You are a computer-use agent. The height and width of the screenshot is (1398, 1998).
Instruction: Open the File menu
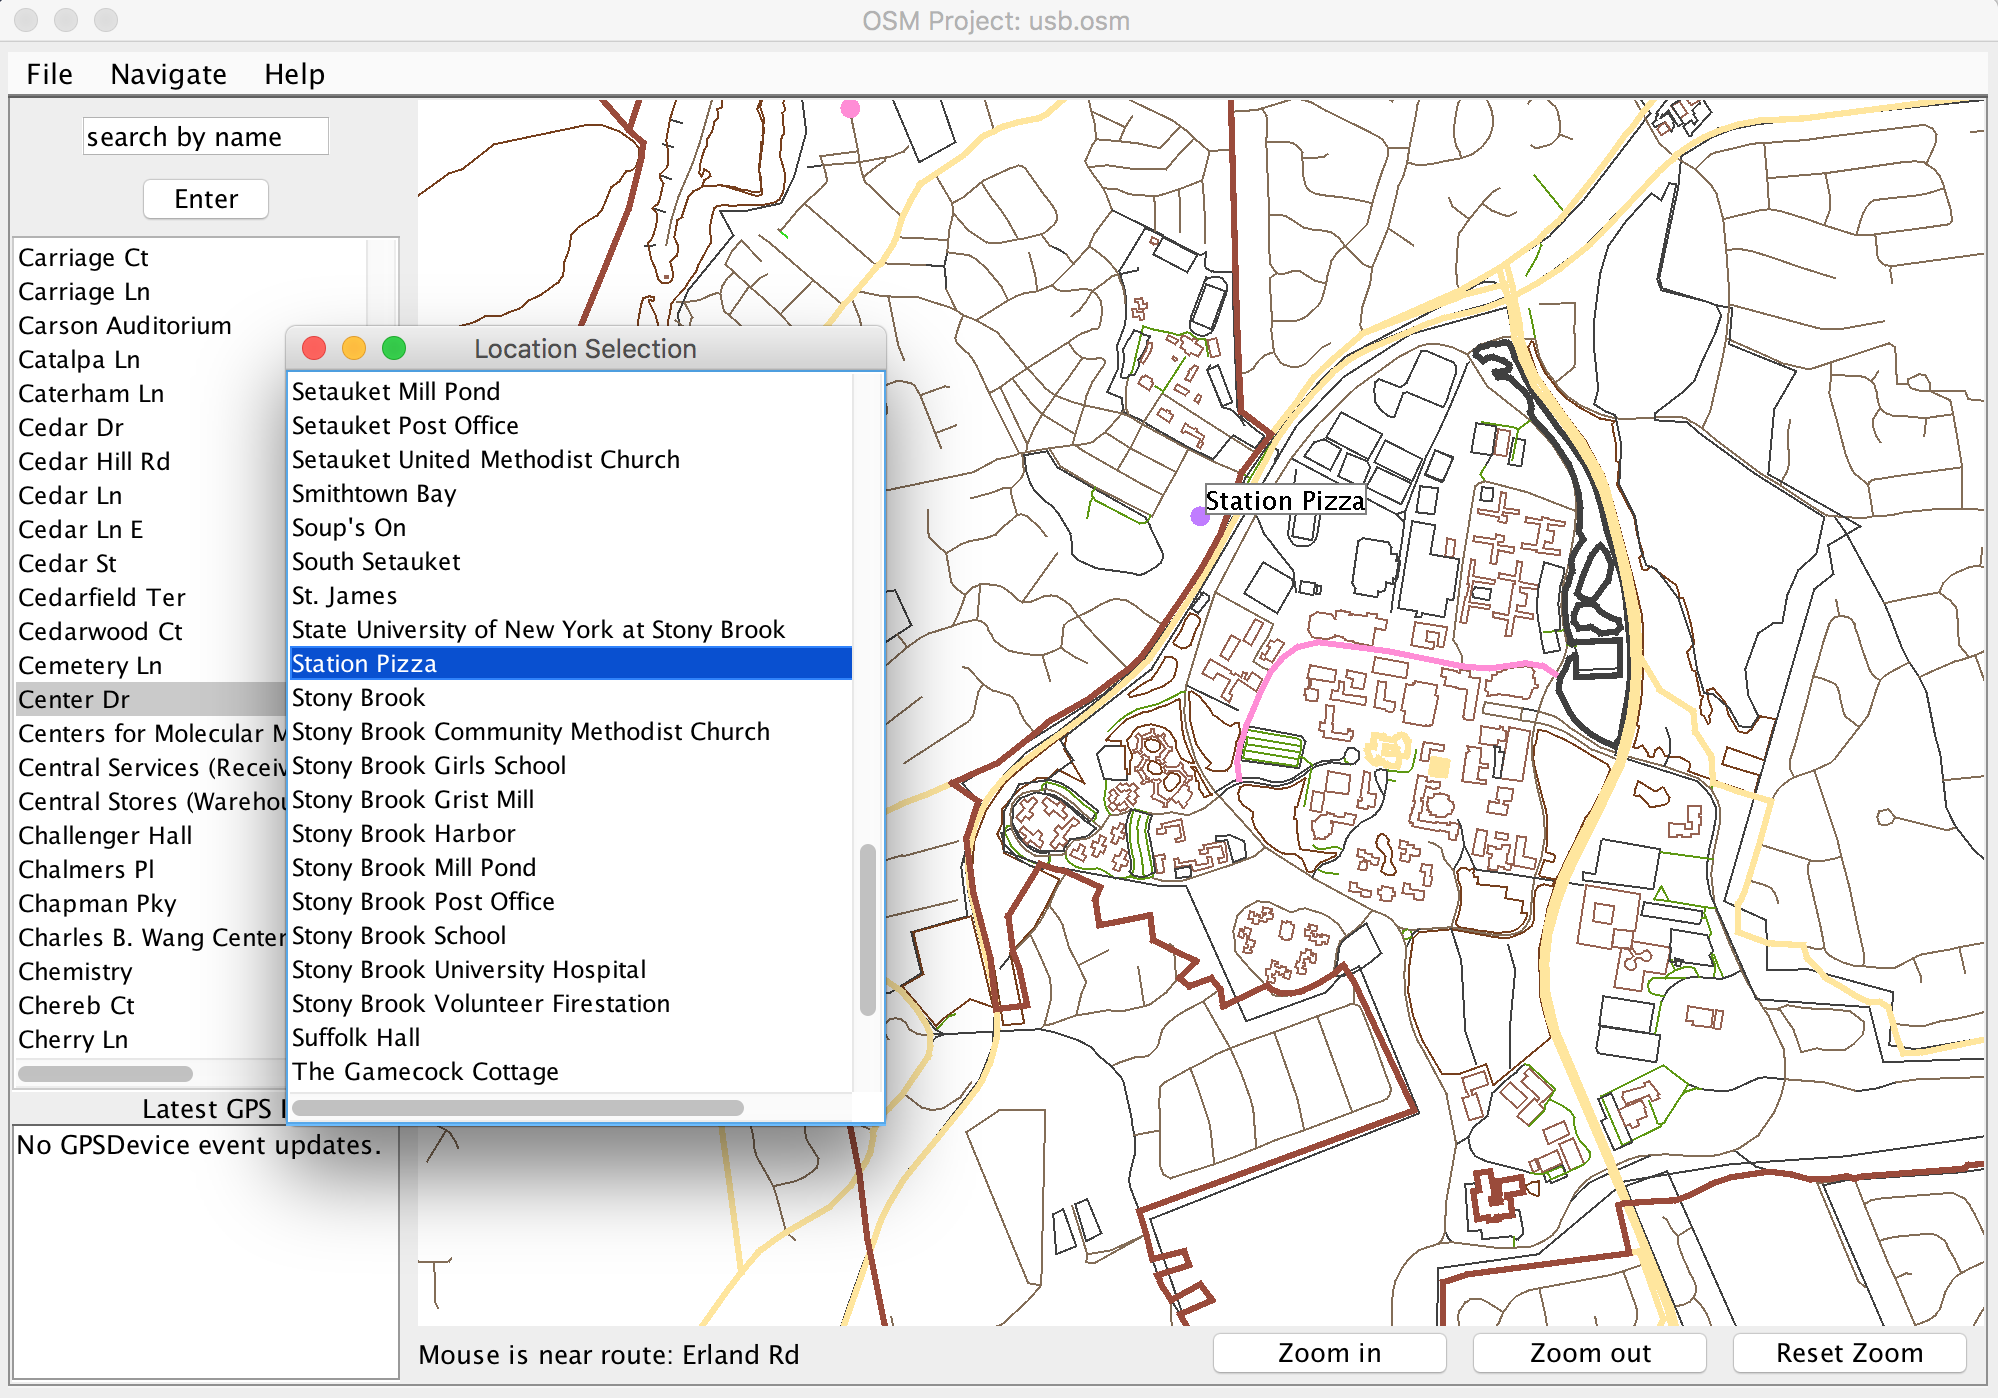[49, 74]
